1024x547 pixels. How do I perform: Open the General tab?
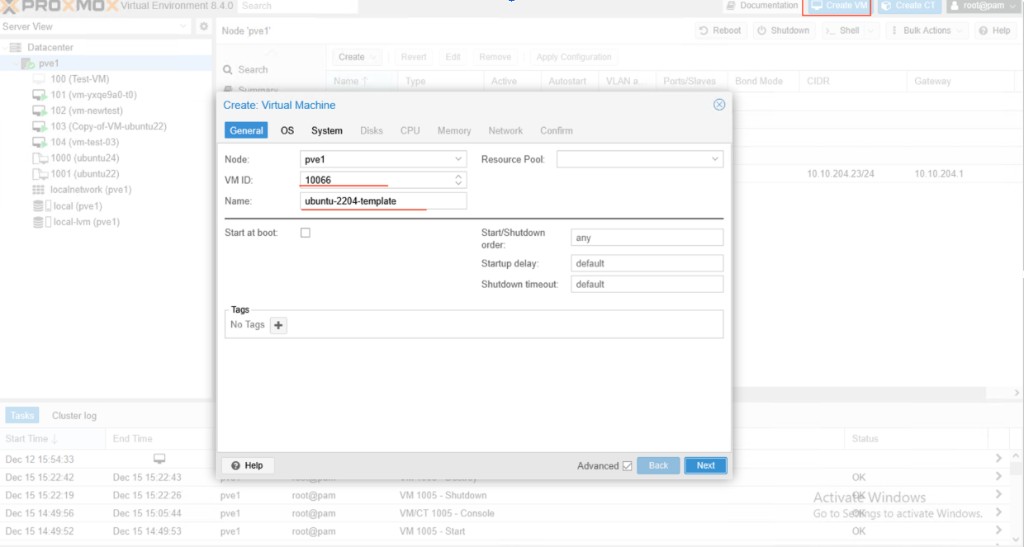pyautogui.click(x=246, y=131)
